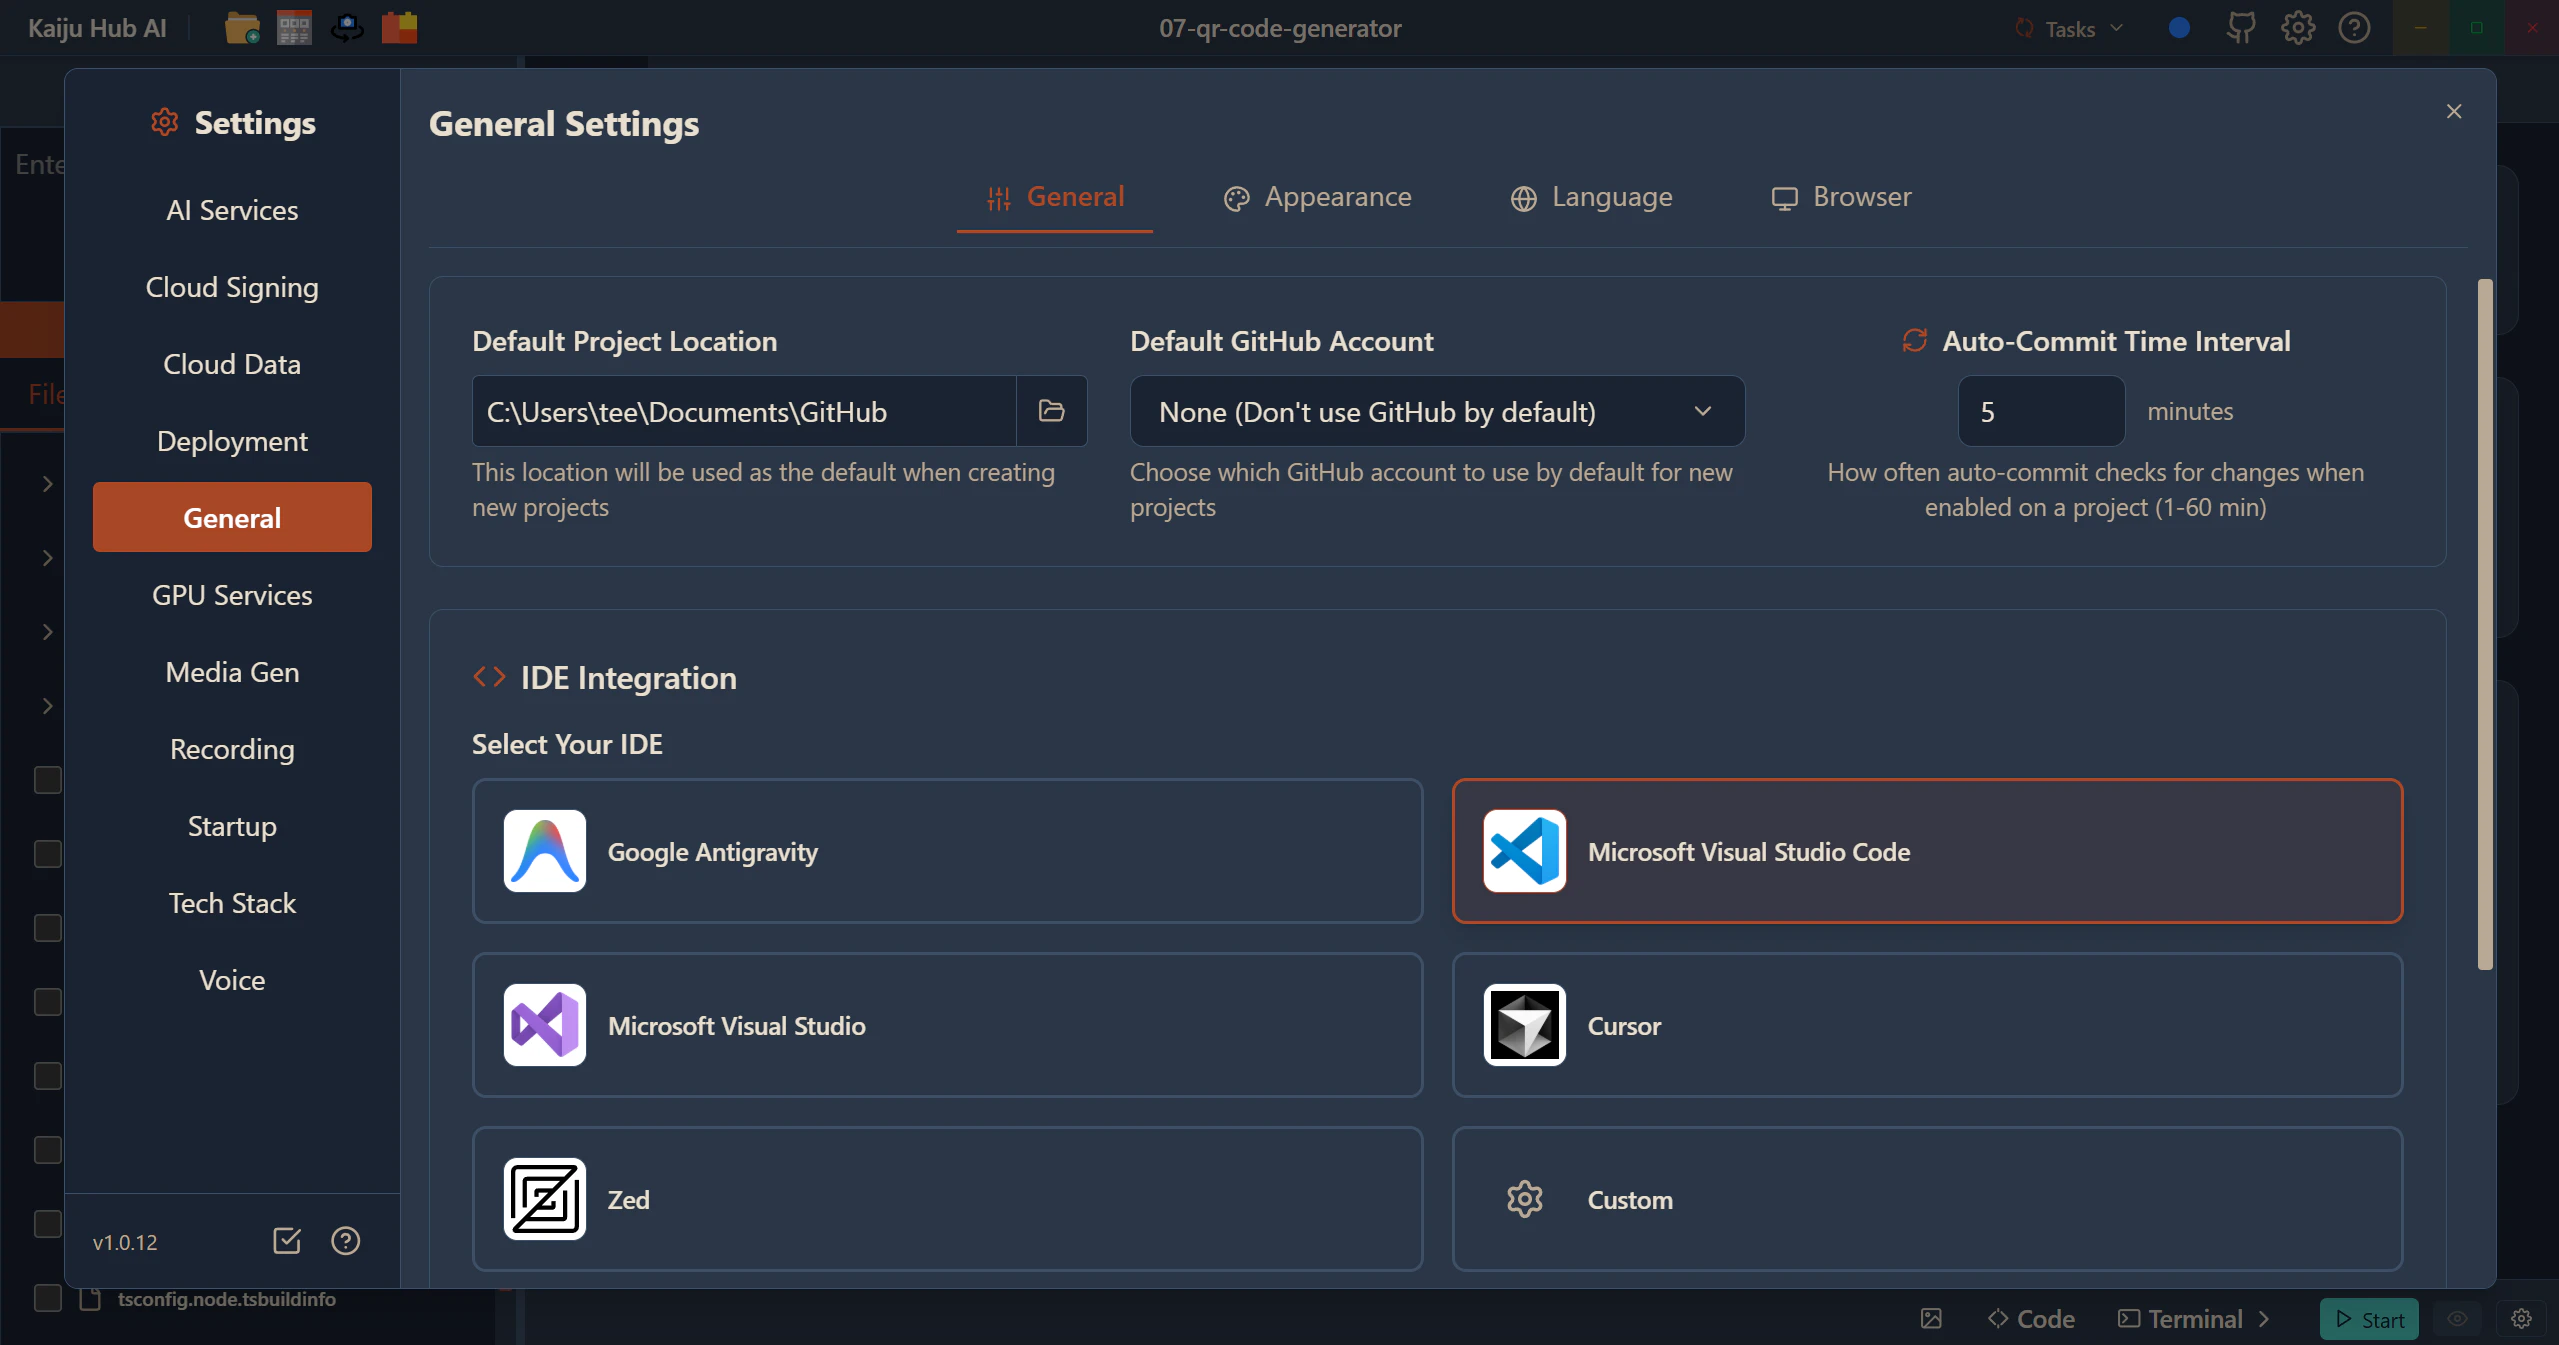Switch to the Appearance tab
The image size is (2559, 1345).
point(1317,197)
